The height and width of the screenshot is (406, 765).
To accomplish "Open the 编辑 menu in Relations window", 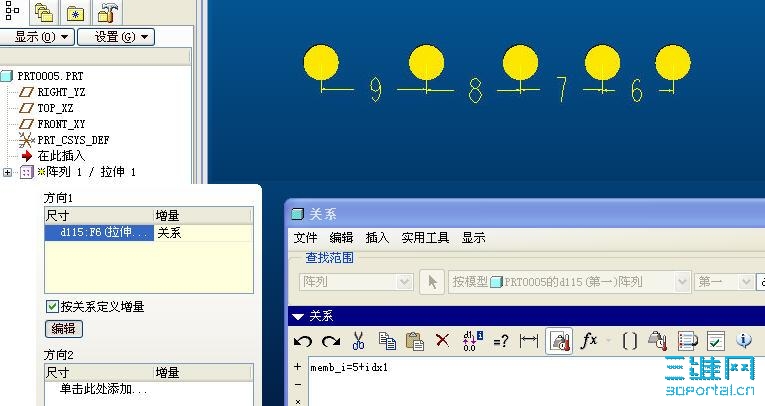I will (x=341, y=238).
